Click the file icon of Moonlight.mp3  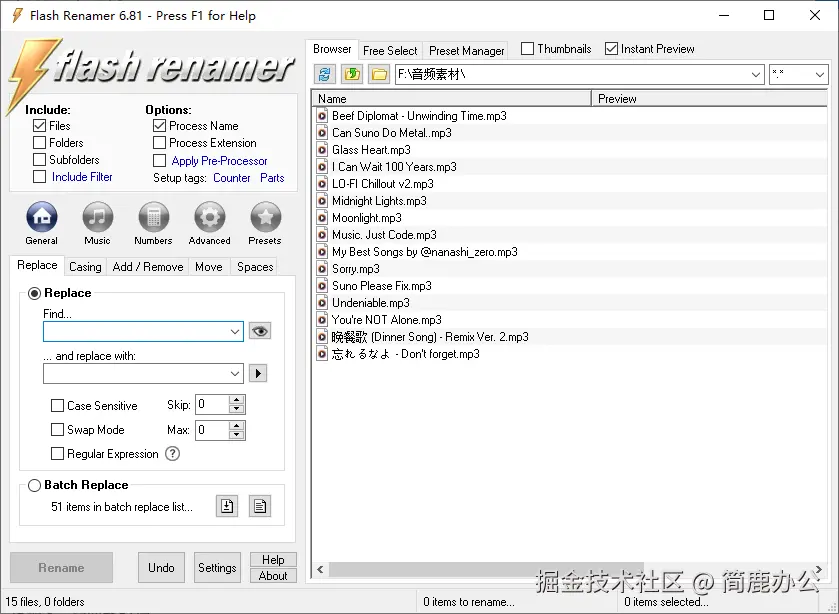pos(322,218)
